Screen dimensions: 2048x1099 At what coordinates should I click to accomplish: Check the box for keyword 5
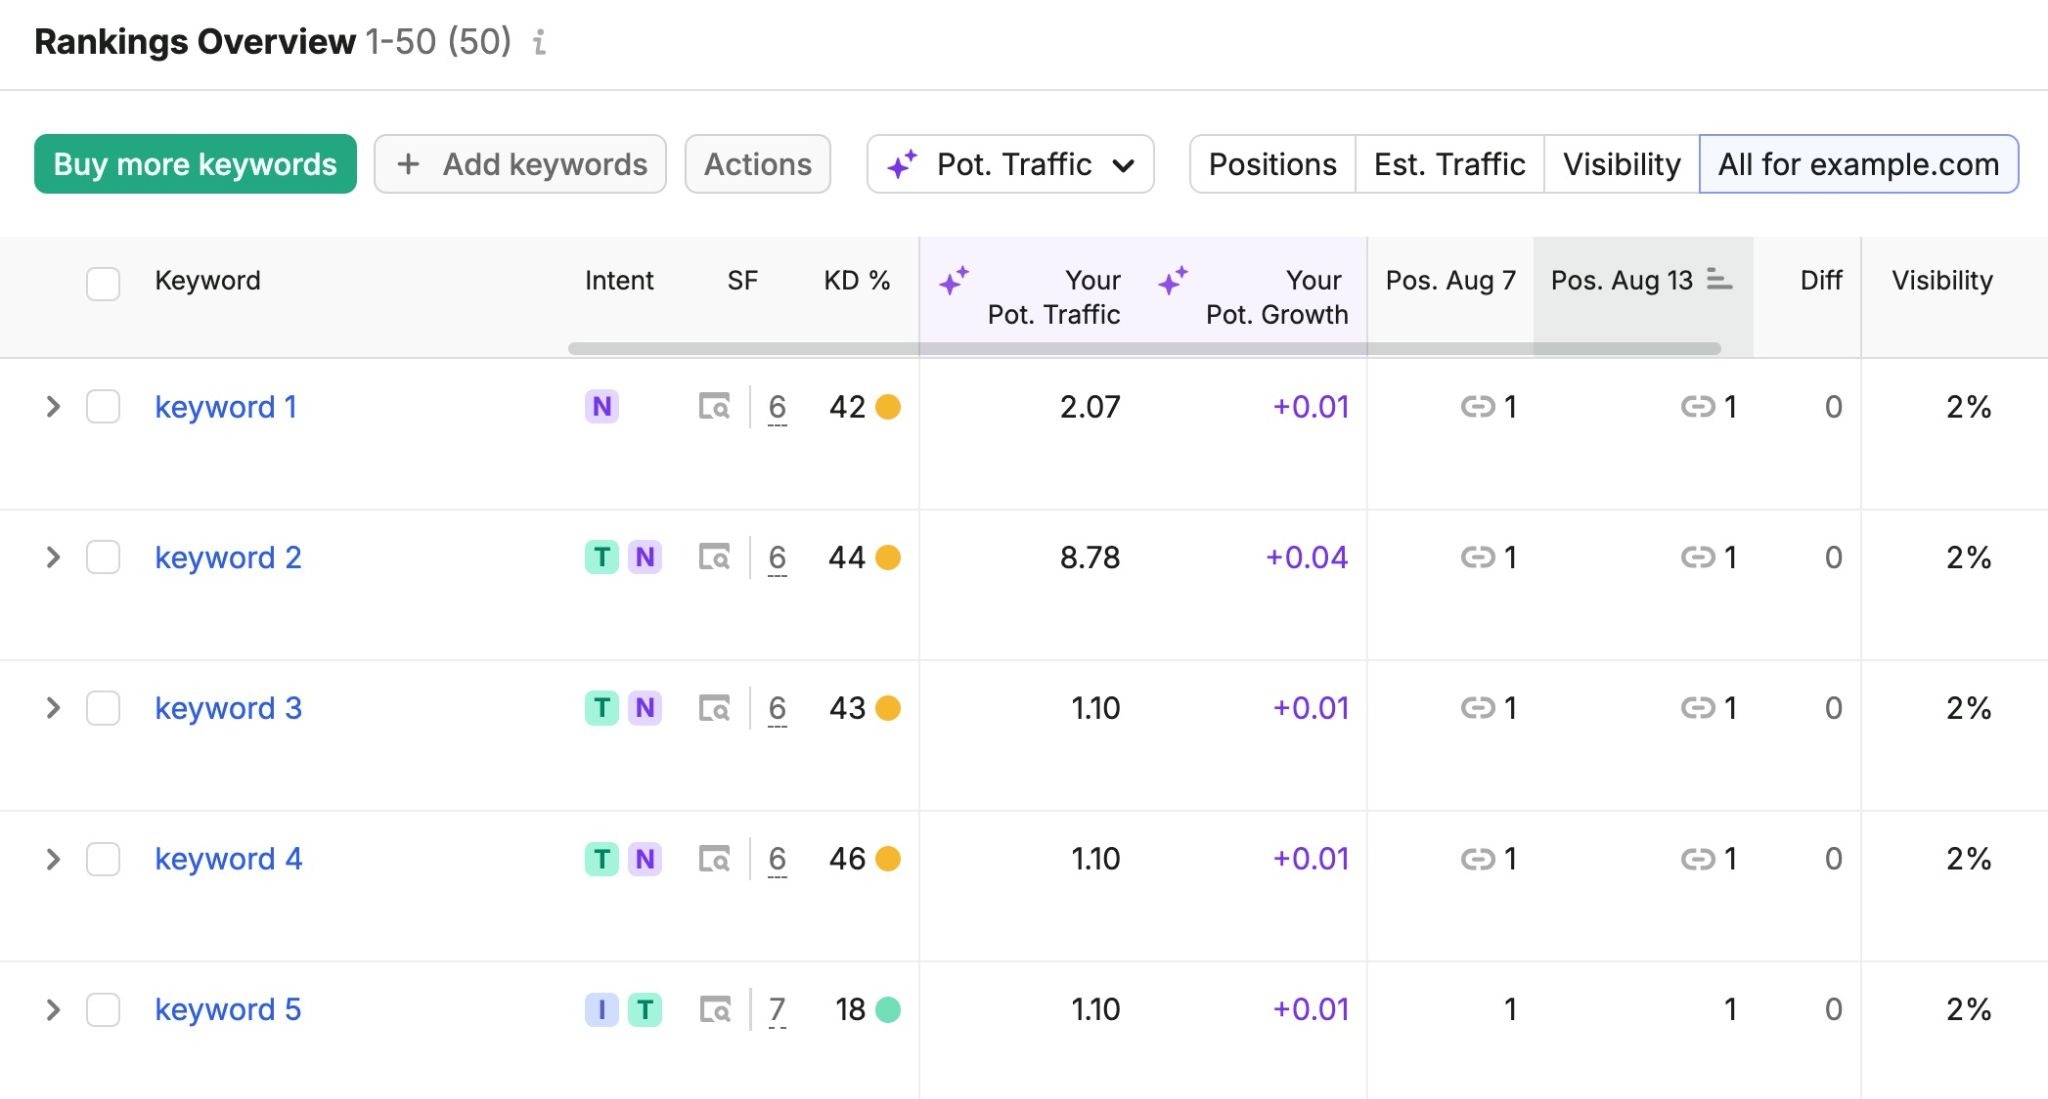103,1010
